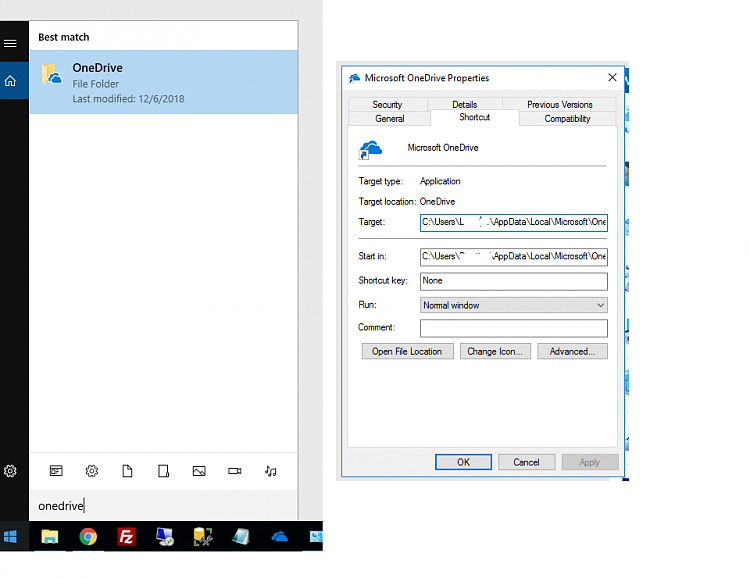Screen dimensions: 750x578
Task: Click the Change Icon... button
Action: 495,352
